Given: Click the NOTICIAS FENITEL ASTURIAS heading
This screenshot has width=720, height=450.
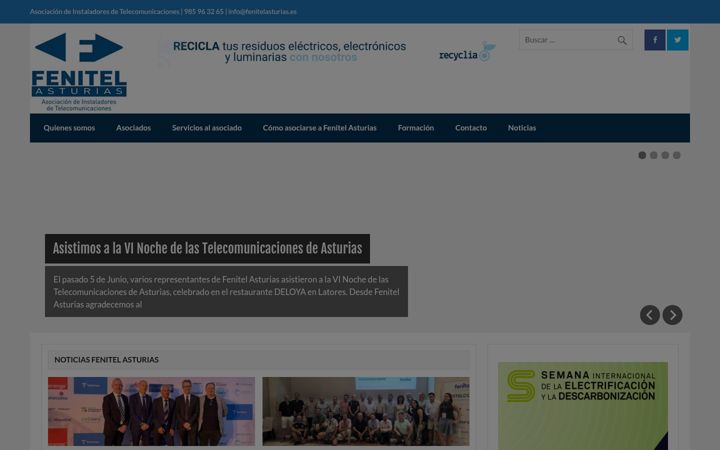Looking at the screenshot, I should tap(107, 360).
